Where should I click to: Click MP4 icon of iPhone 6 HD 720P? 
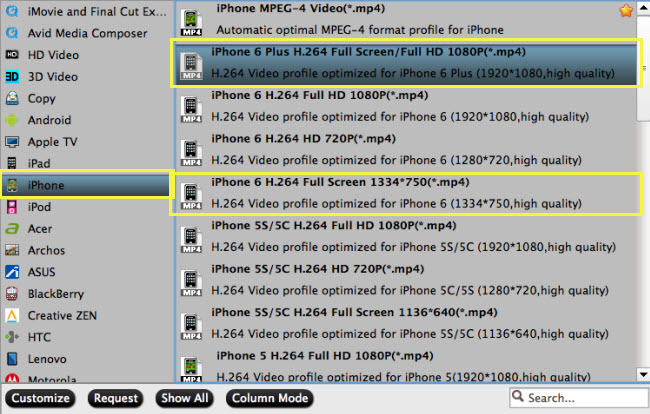click(191, 153)
